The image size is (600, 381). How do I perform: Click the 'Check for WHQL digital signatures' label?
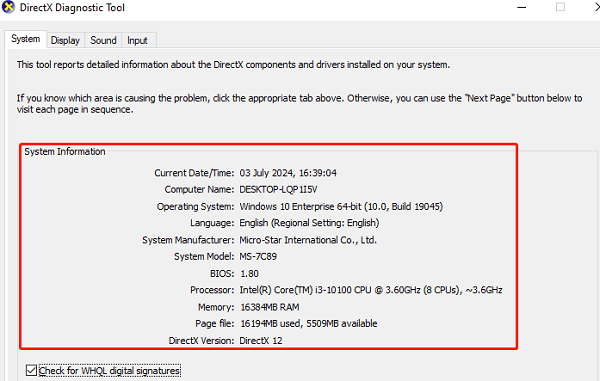(109, 371)
